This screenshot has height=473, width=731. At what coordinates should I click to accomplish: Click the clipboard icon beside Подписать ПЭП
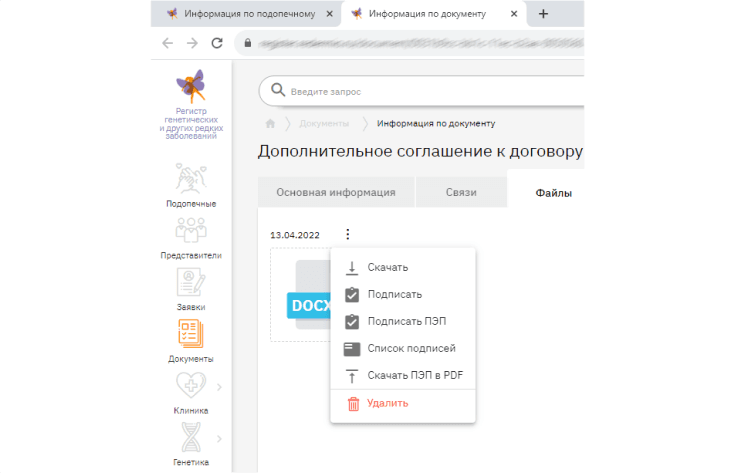[x=352, y=322]
